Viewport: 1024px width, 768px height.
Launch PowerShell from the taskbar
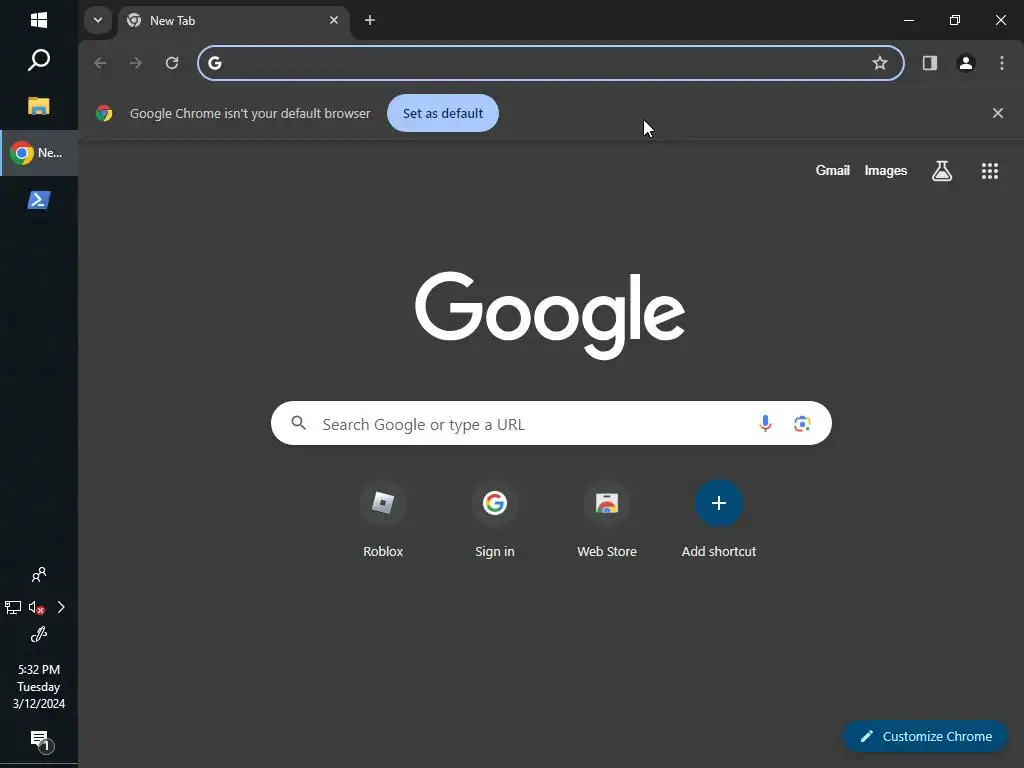point(39,200)
